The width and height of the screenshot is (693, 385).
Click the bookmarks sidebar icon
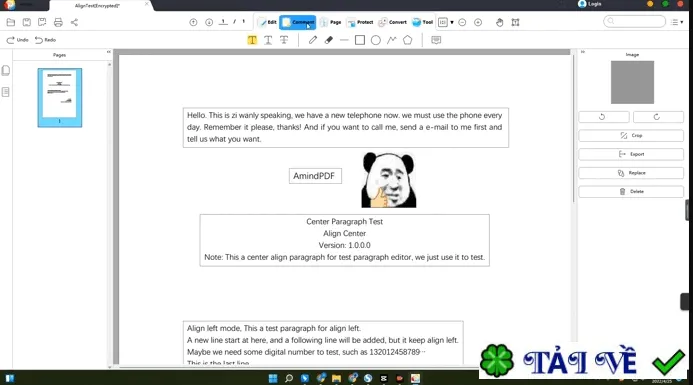6,92
